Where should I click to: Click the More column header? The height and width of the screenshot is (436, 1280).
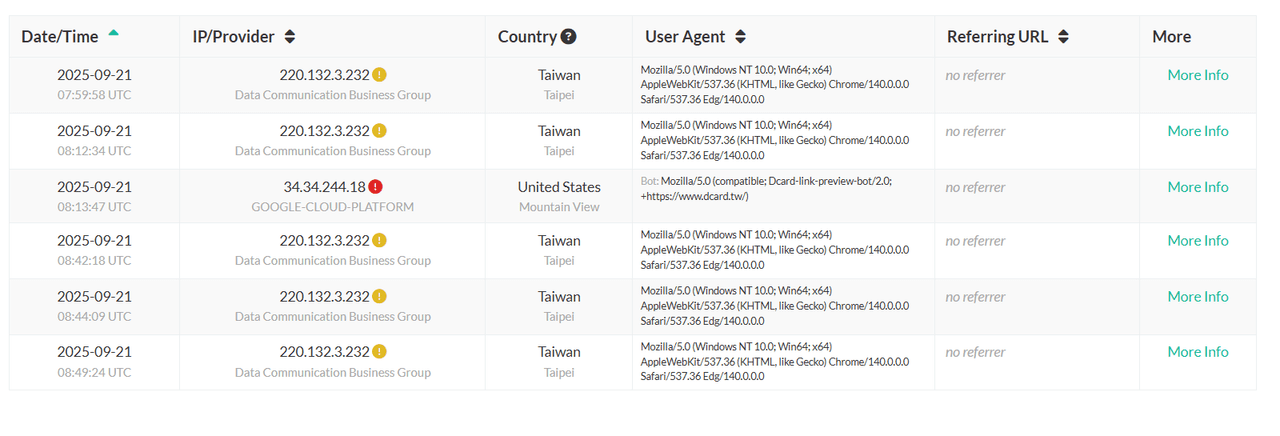(x=1172, y=37)
